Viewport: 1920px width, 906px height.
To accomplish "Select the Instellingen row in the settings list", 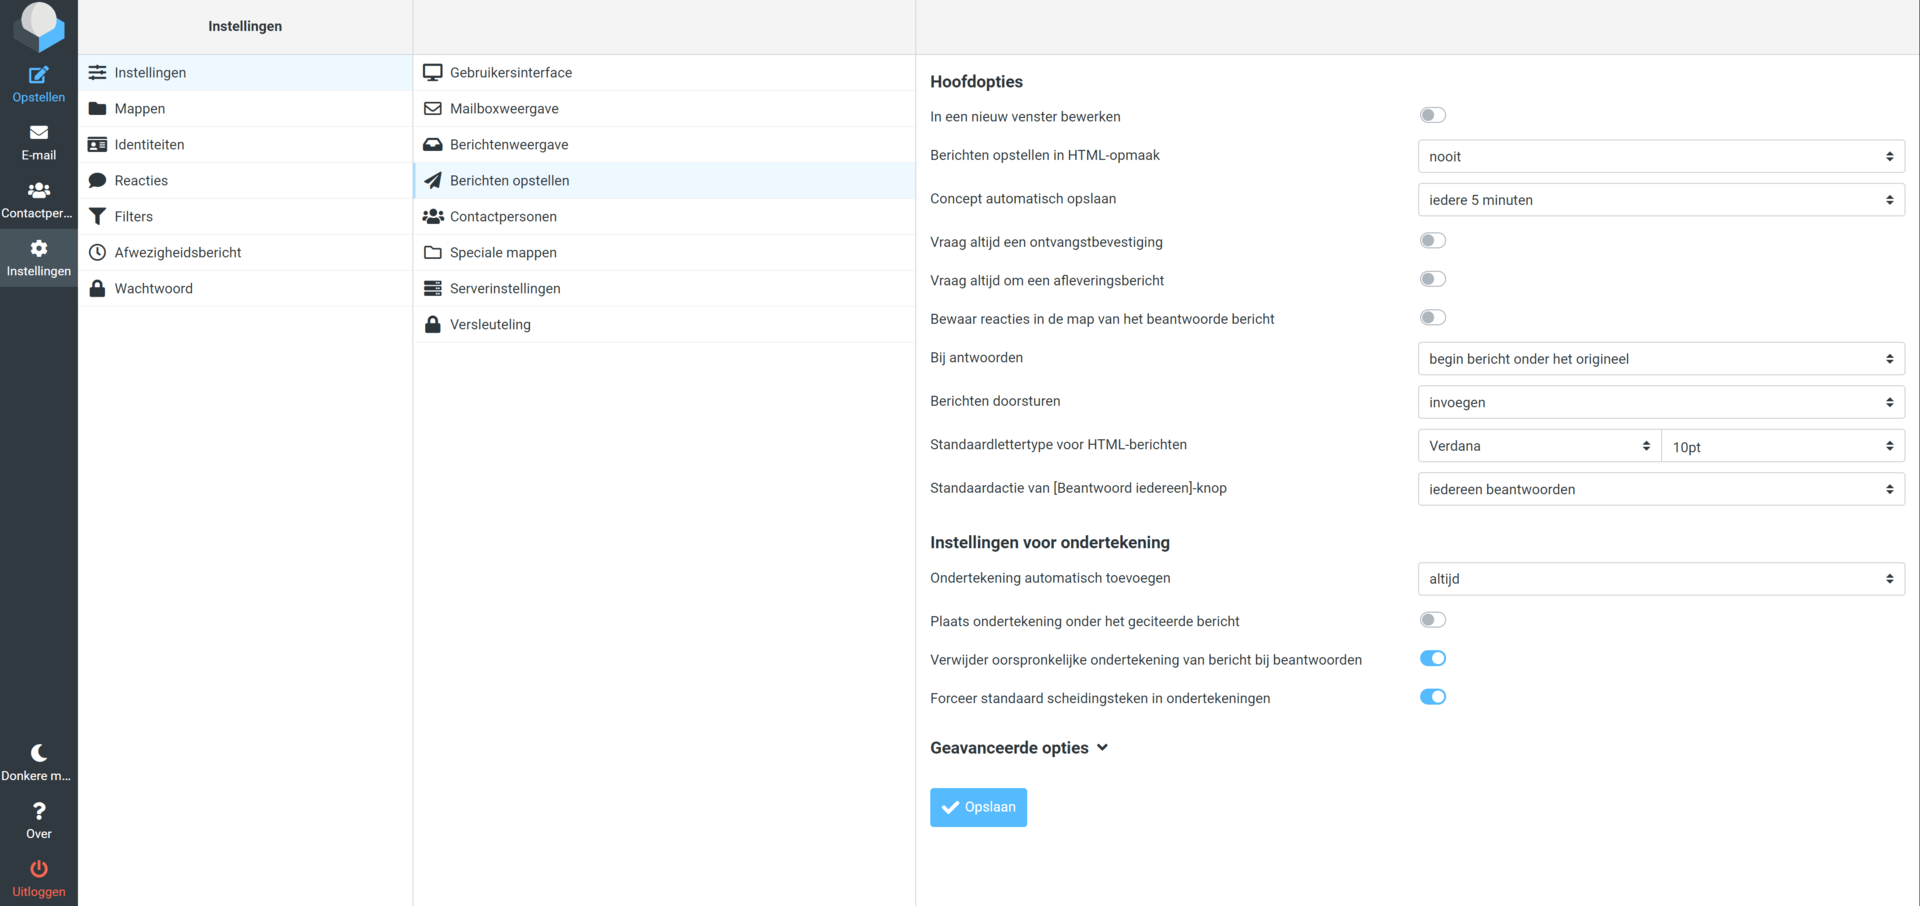I will pyautogui.click(x=245, y=72).
